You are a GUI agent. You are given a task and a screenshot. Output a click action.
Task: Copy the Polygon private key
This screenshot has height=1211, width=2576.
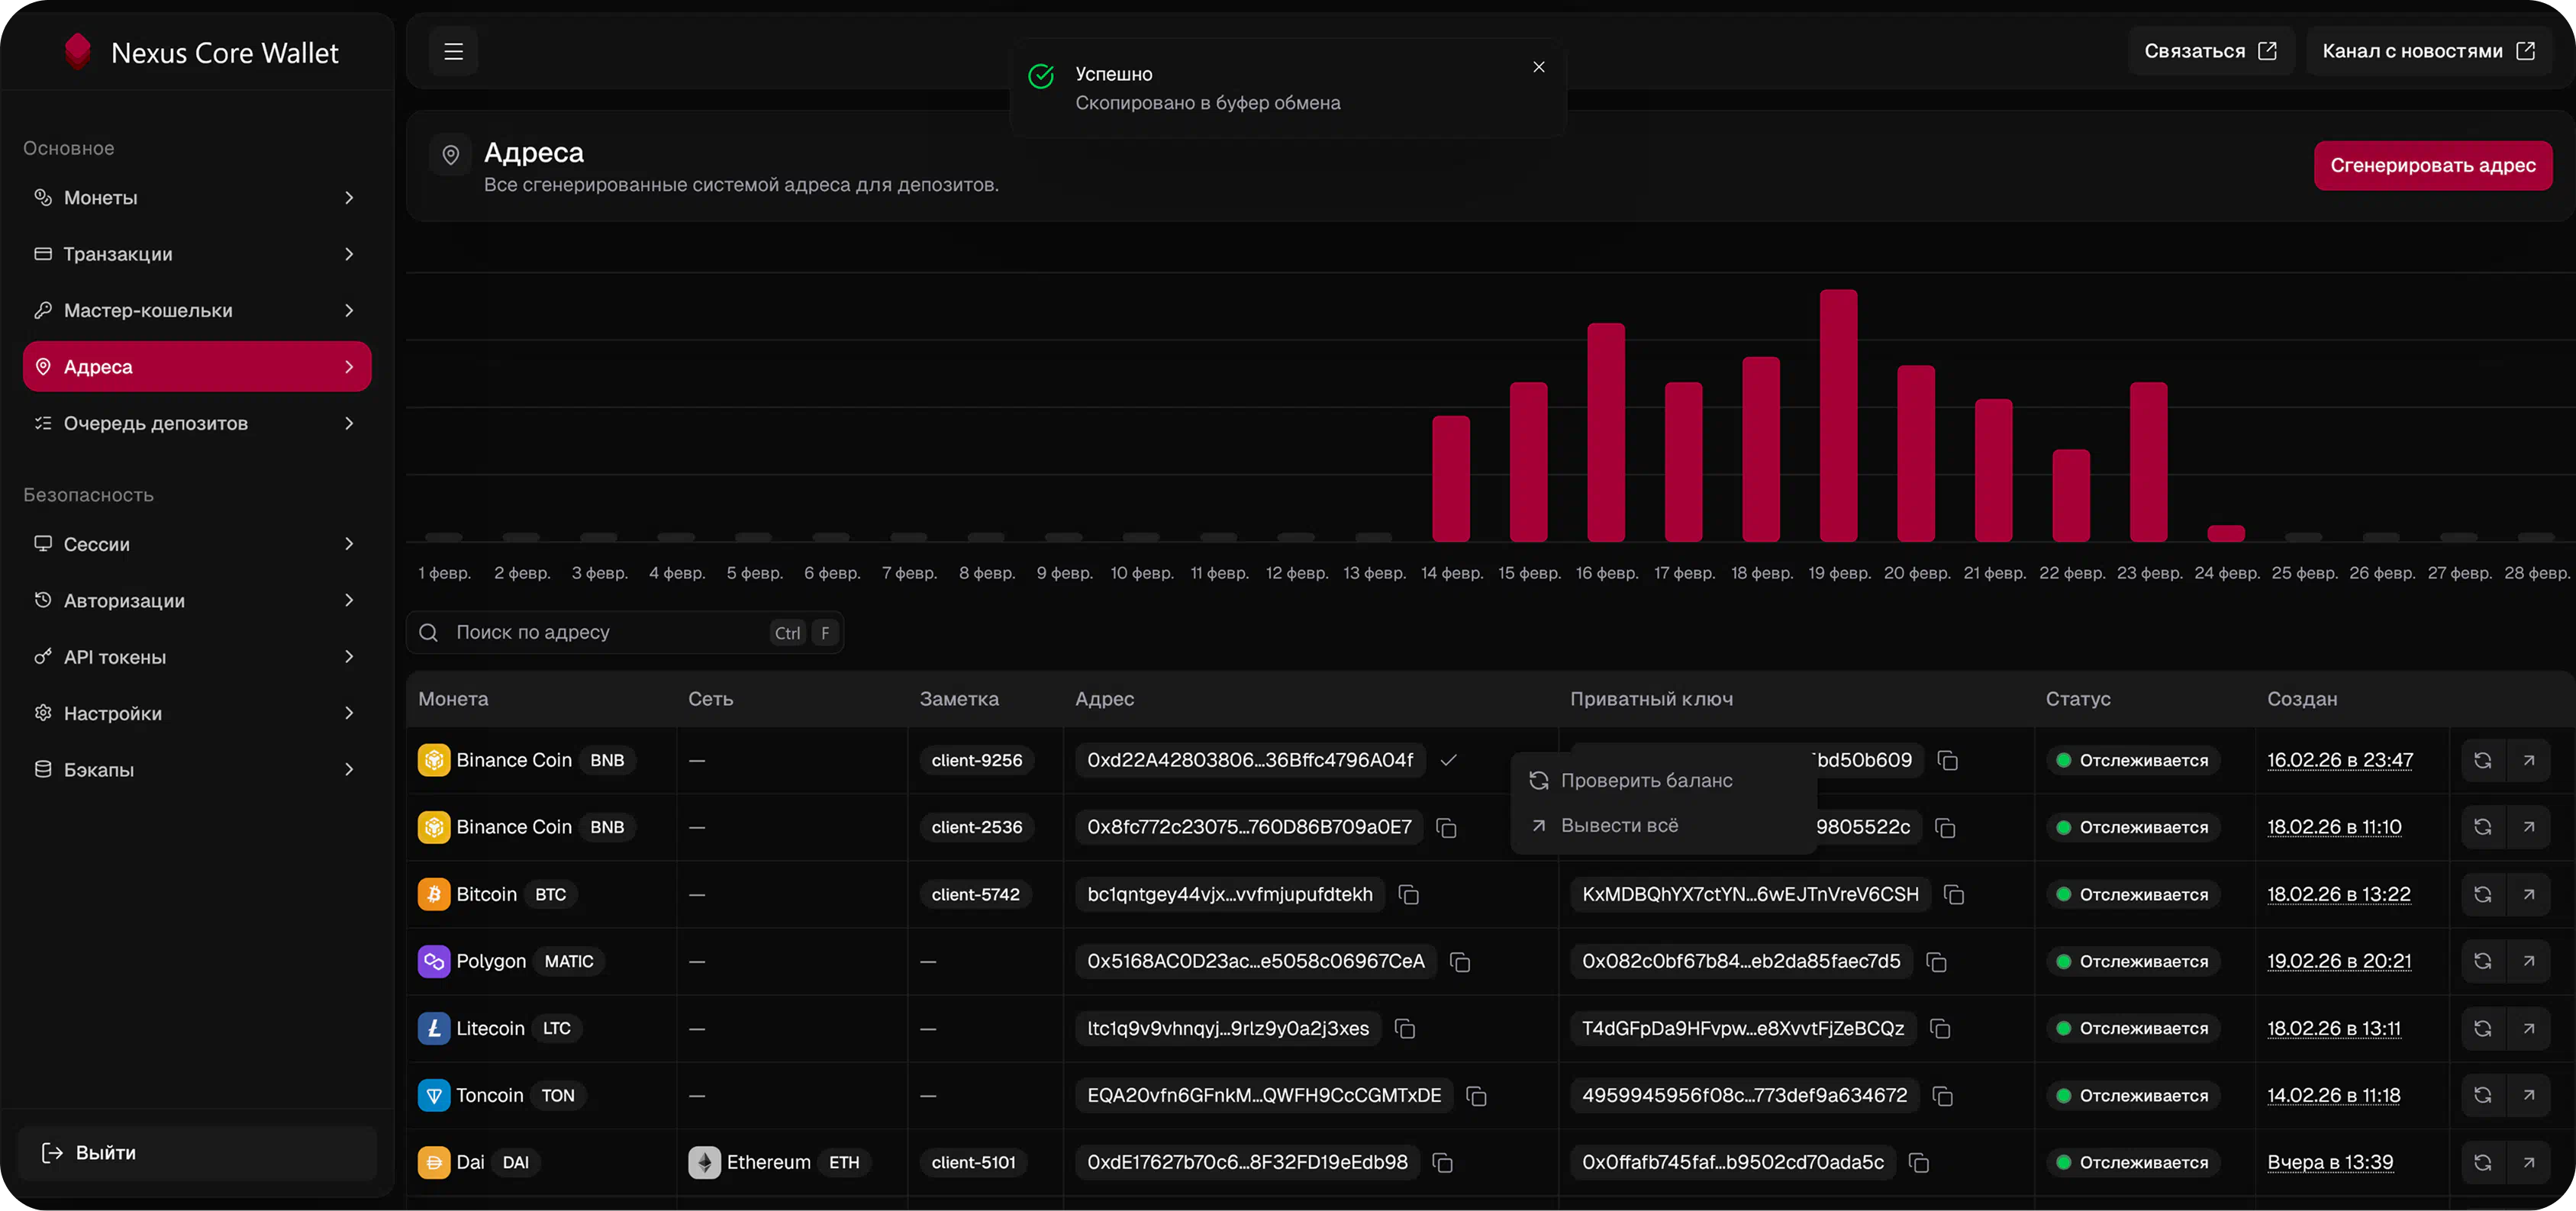1936,962
